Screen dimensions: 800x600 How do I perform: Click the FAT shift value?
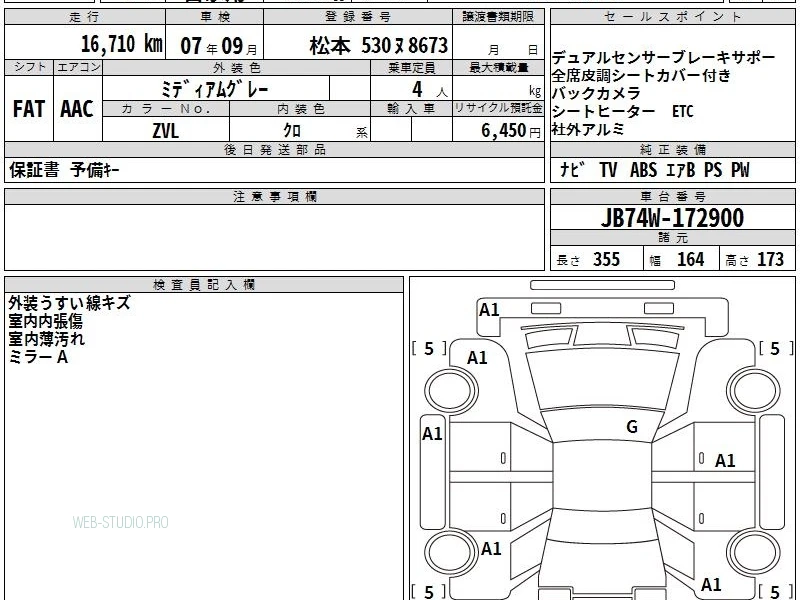[x=29, y=109]
